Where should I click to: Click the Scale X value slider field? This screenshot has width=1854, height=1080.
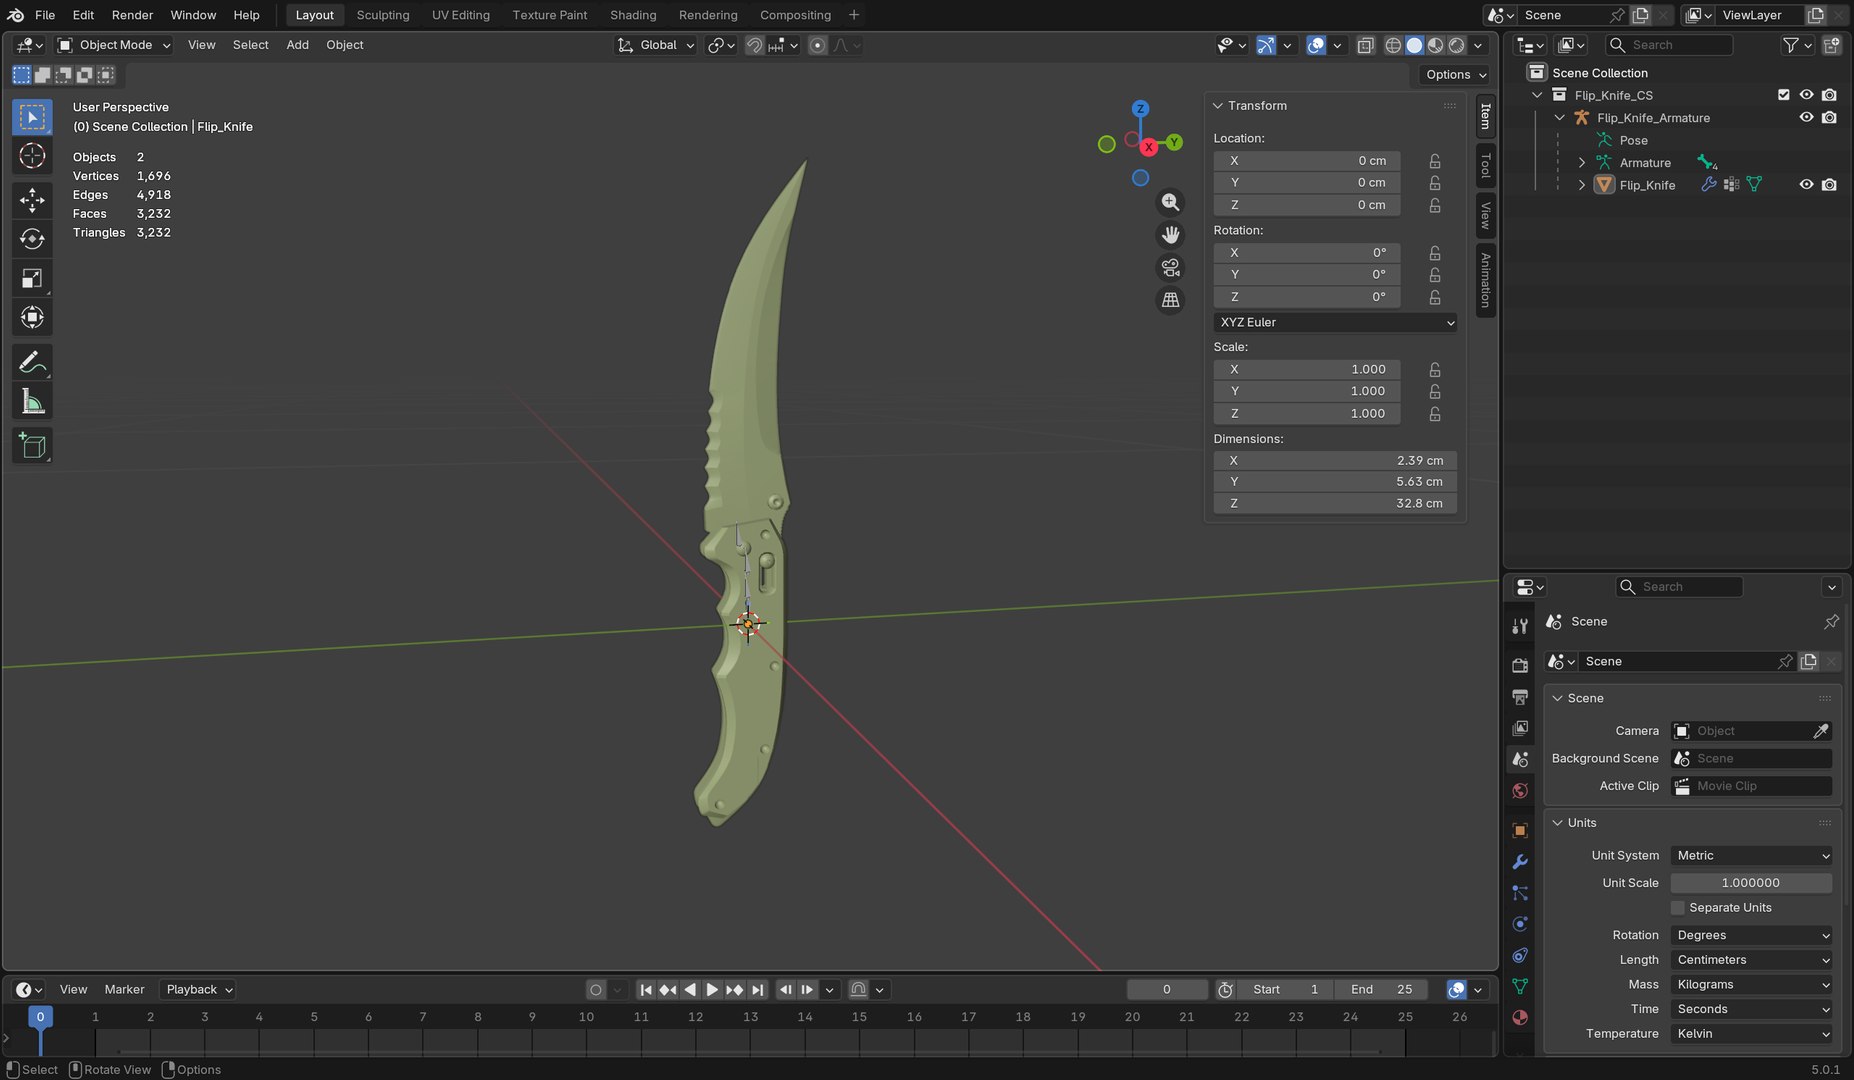pyautogui.click(x=1307, y=369)
